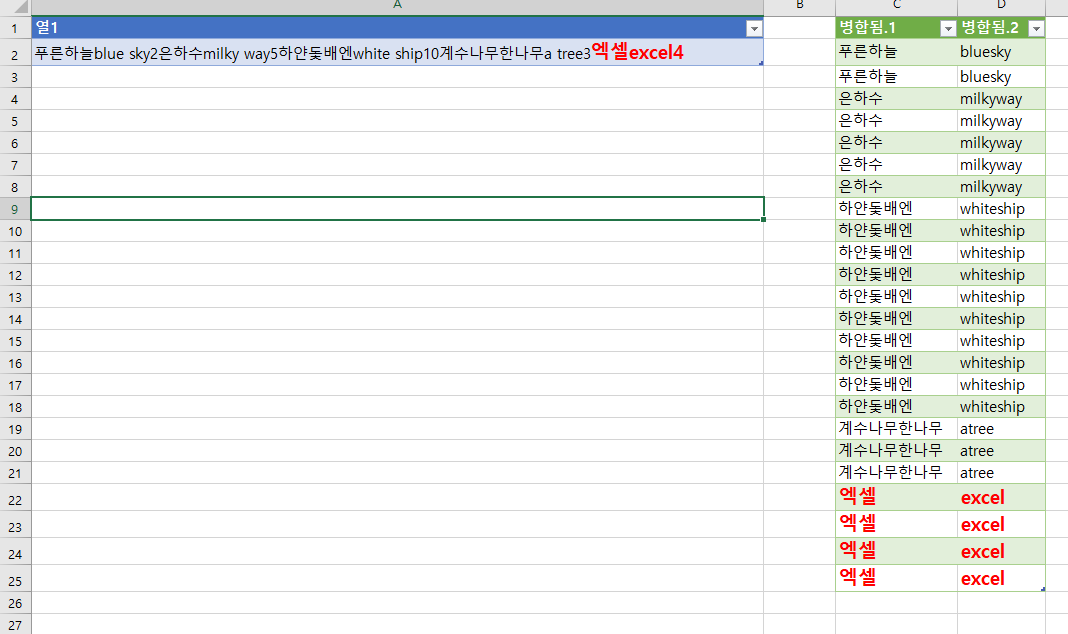Open the 열1 filter dropdown
This screenshot has width=1068, height=634.
click(754, 29)
